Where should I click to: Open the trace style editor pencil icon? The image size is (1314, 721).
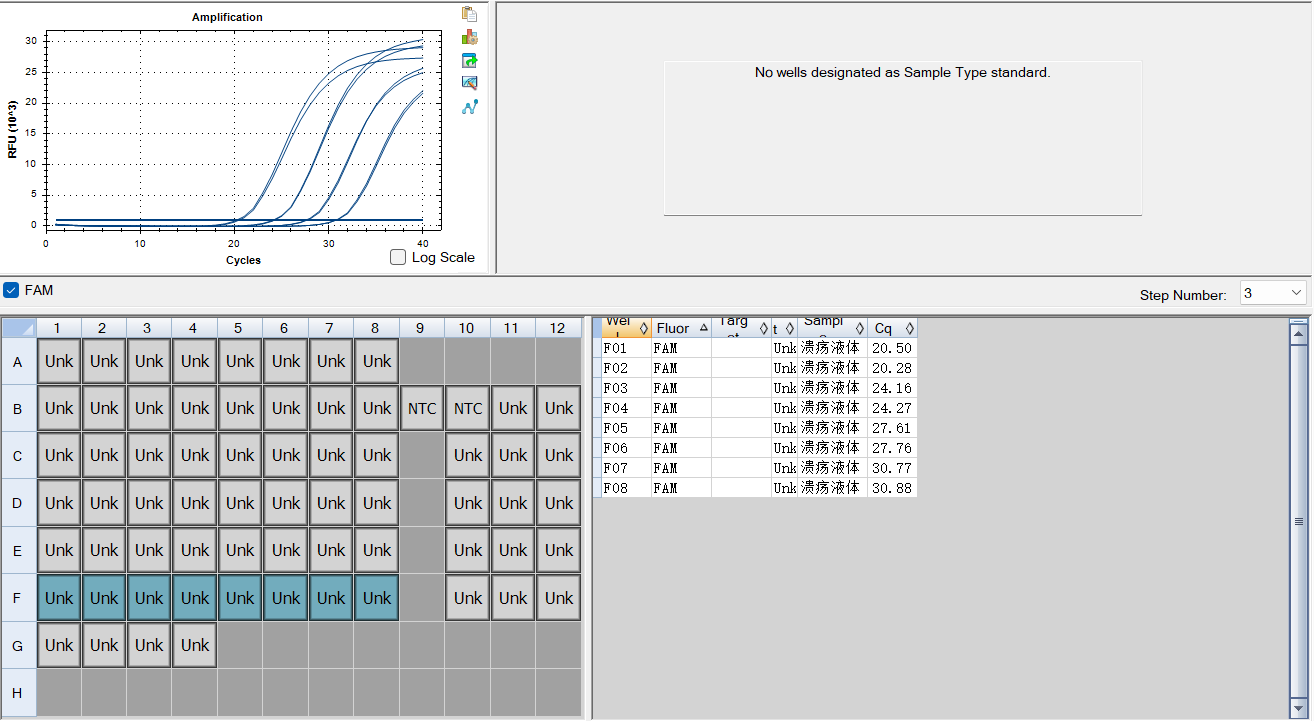(x=469, y=83)
